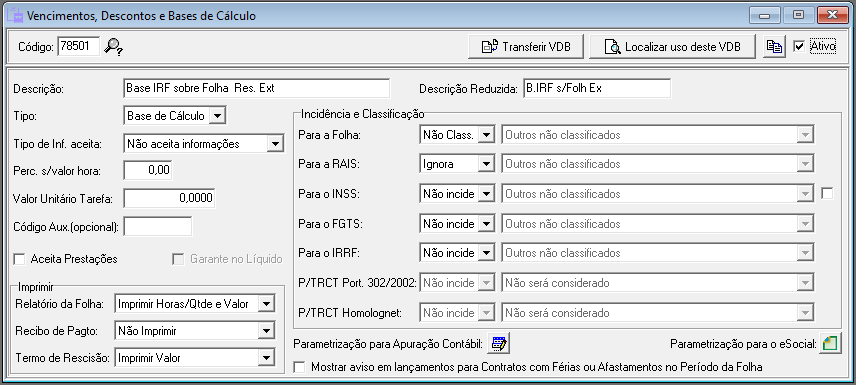Viewport: 856px width, 385px height.
Task: Click the Descrição text field
Action: point(257,88)
